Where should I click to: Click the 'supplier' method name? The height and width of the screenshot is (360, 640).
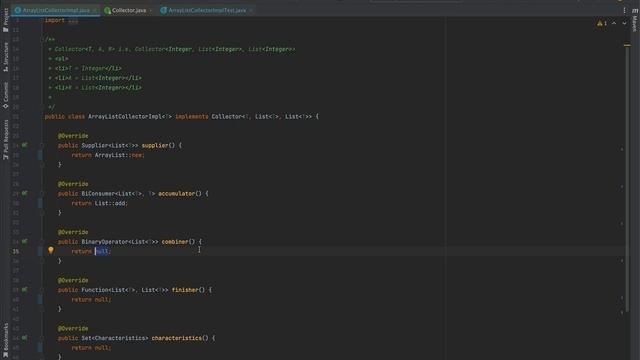coord(155,145)
